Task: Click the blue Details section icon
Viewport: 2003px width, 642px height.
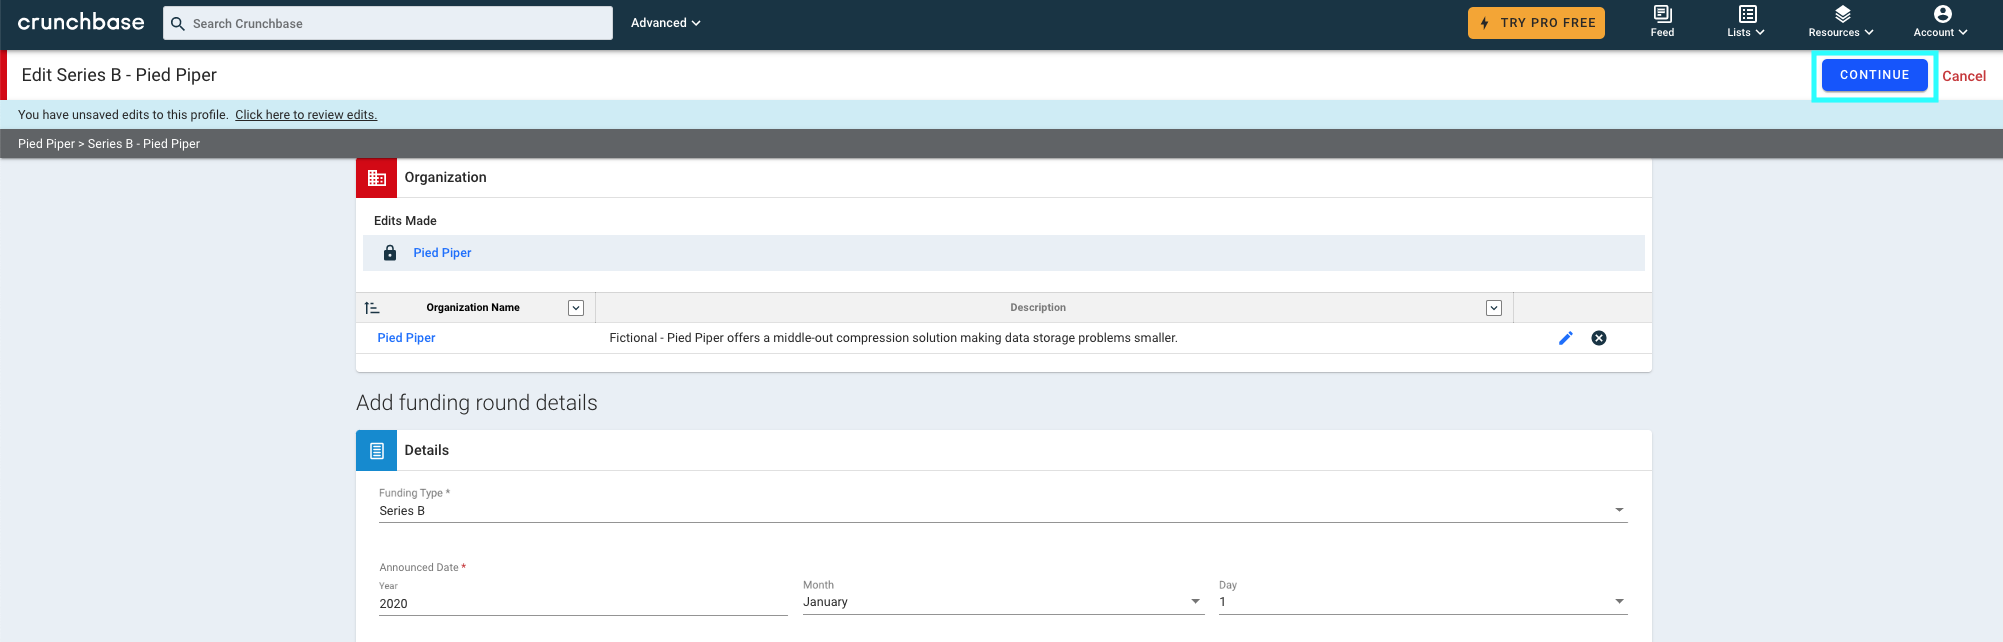Action: coord(376,451)
